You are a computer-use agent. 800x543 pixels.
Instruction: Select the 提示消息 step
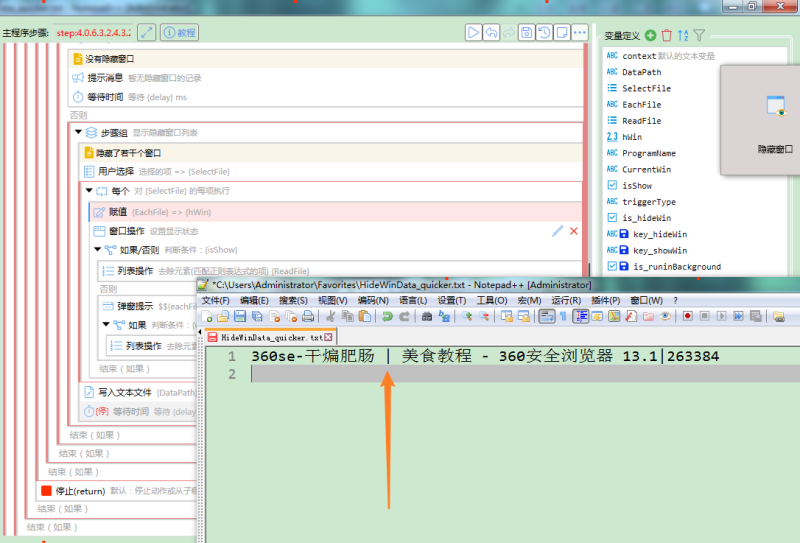(326, 78)
